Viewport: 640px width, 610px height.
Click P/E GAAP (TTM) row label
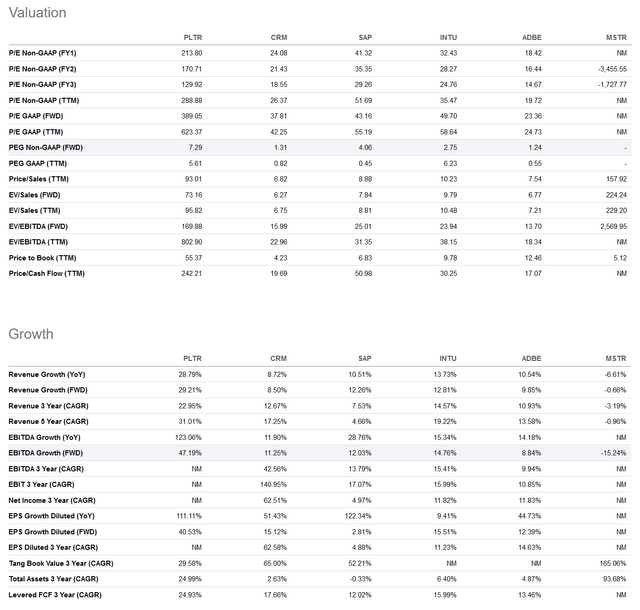36,132
